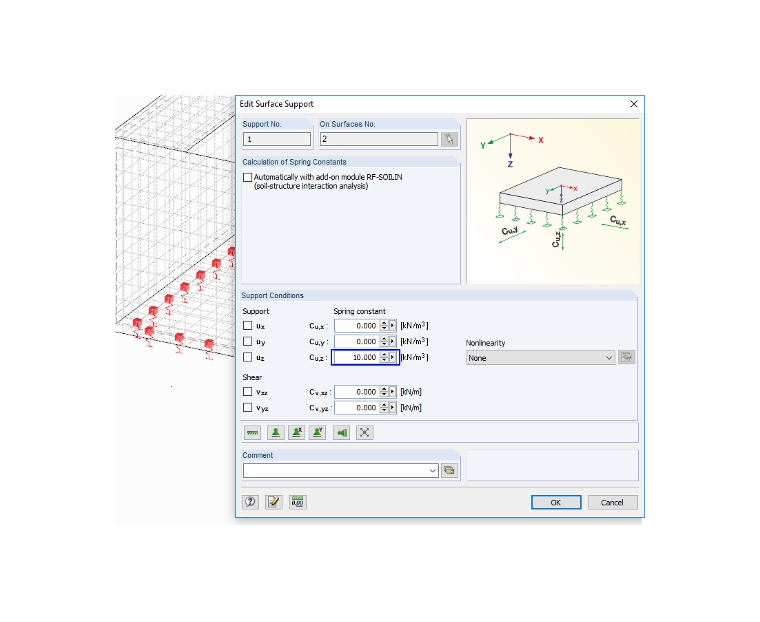
Task: Click the nonlinearity edit icon beside None
Action: (627, 358)
